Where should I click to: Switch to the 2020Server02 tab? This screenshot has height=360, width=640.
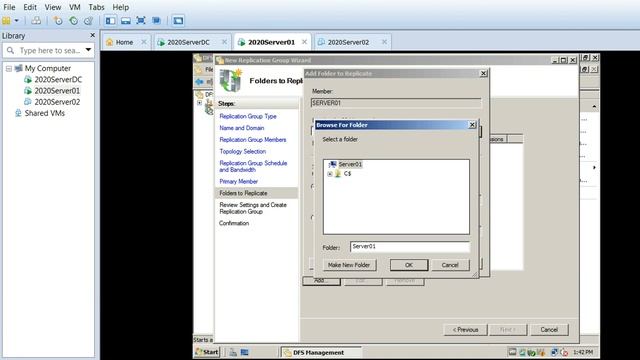[x=348, y=42]
